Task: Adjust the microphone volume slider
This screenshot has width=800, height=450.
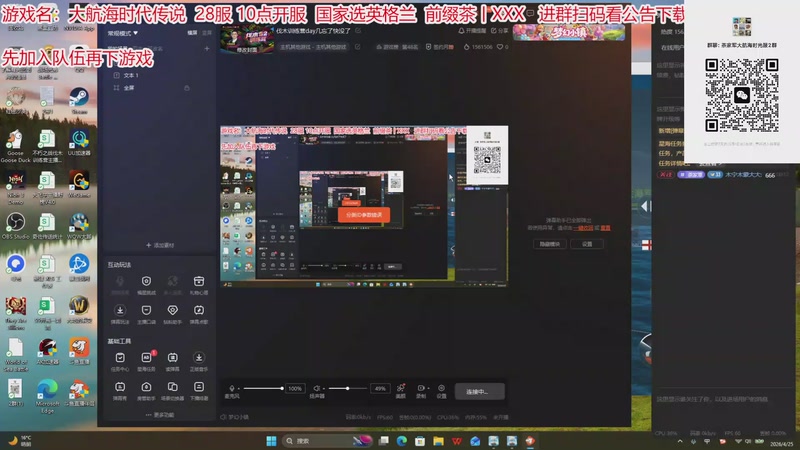Action: (263, 388)
